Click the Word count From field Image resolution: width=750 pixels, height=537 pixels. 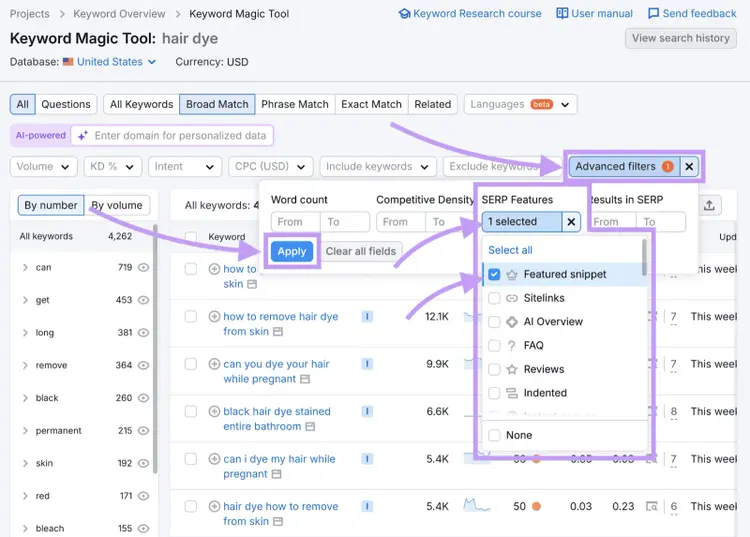point(296,222)
